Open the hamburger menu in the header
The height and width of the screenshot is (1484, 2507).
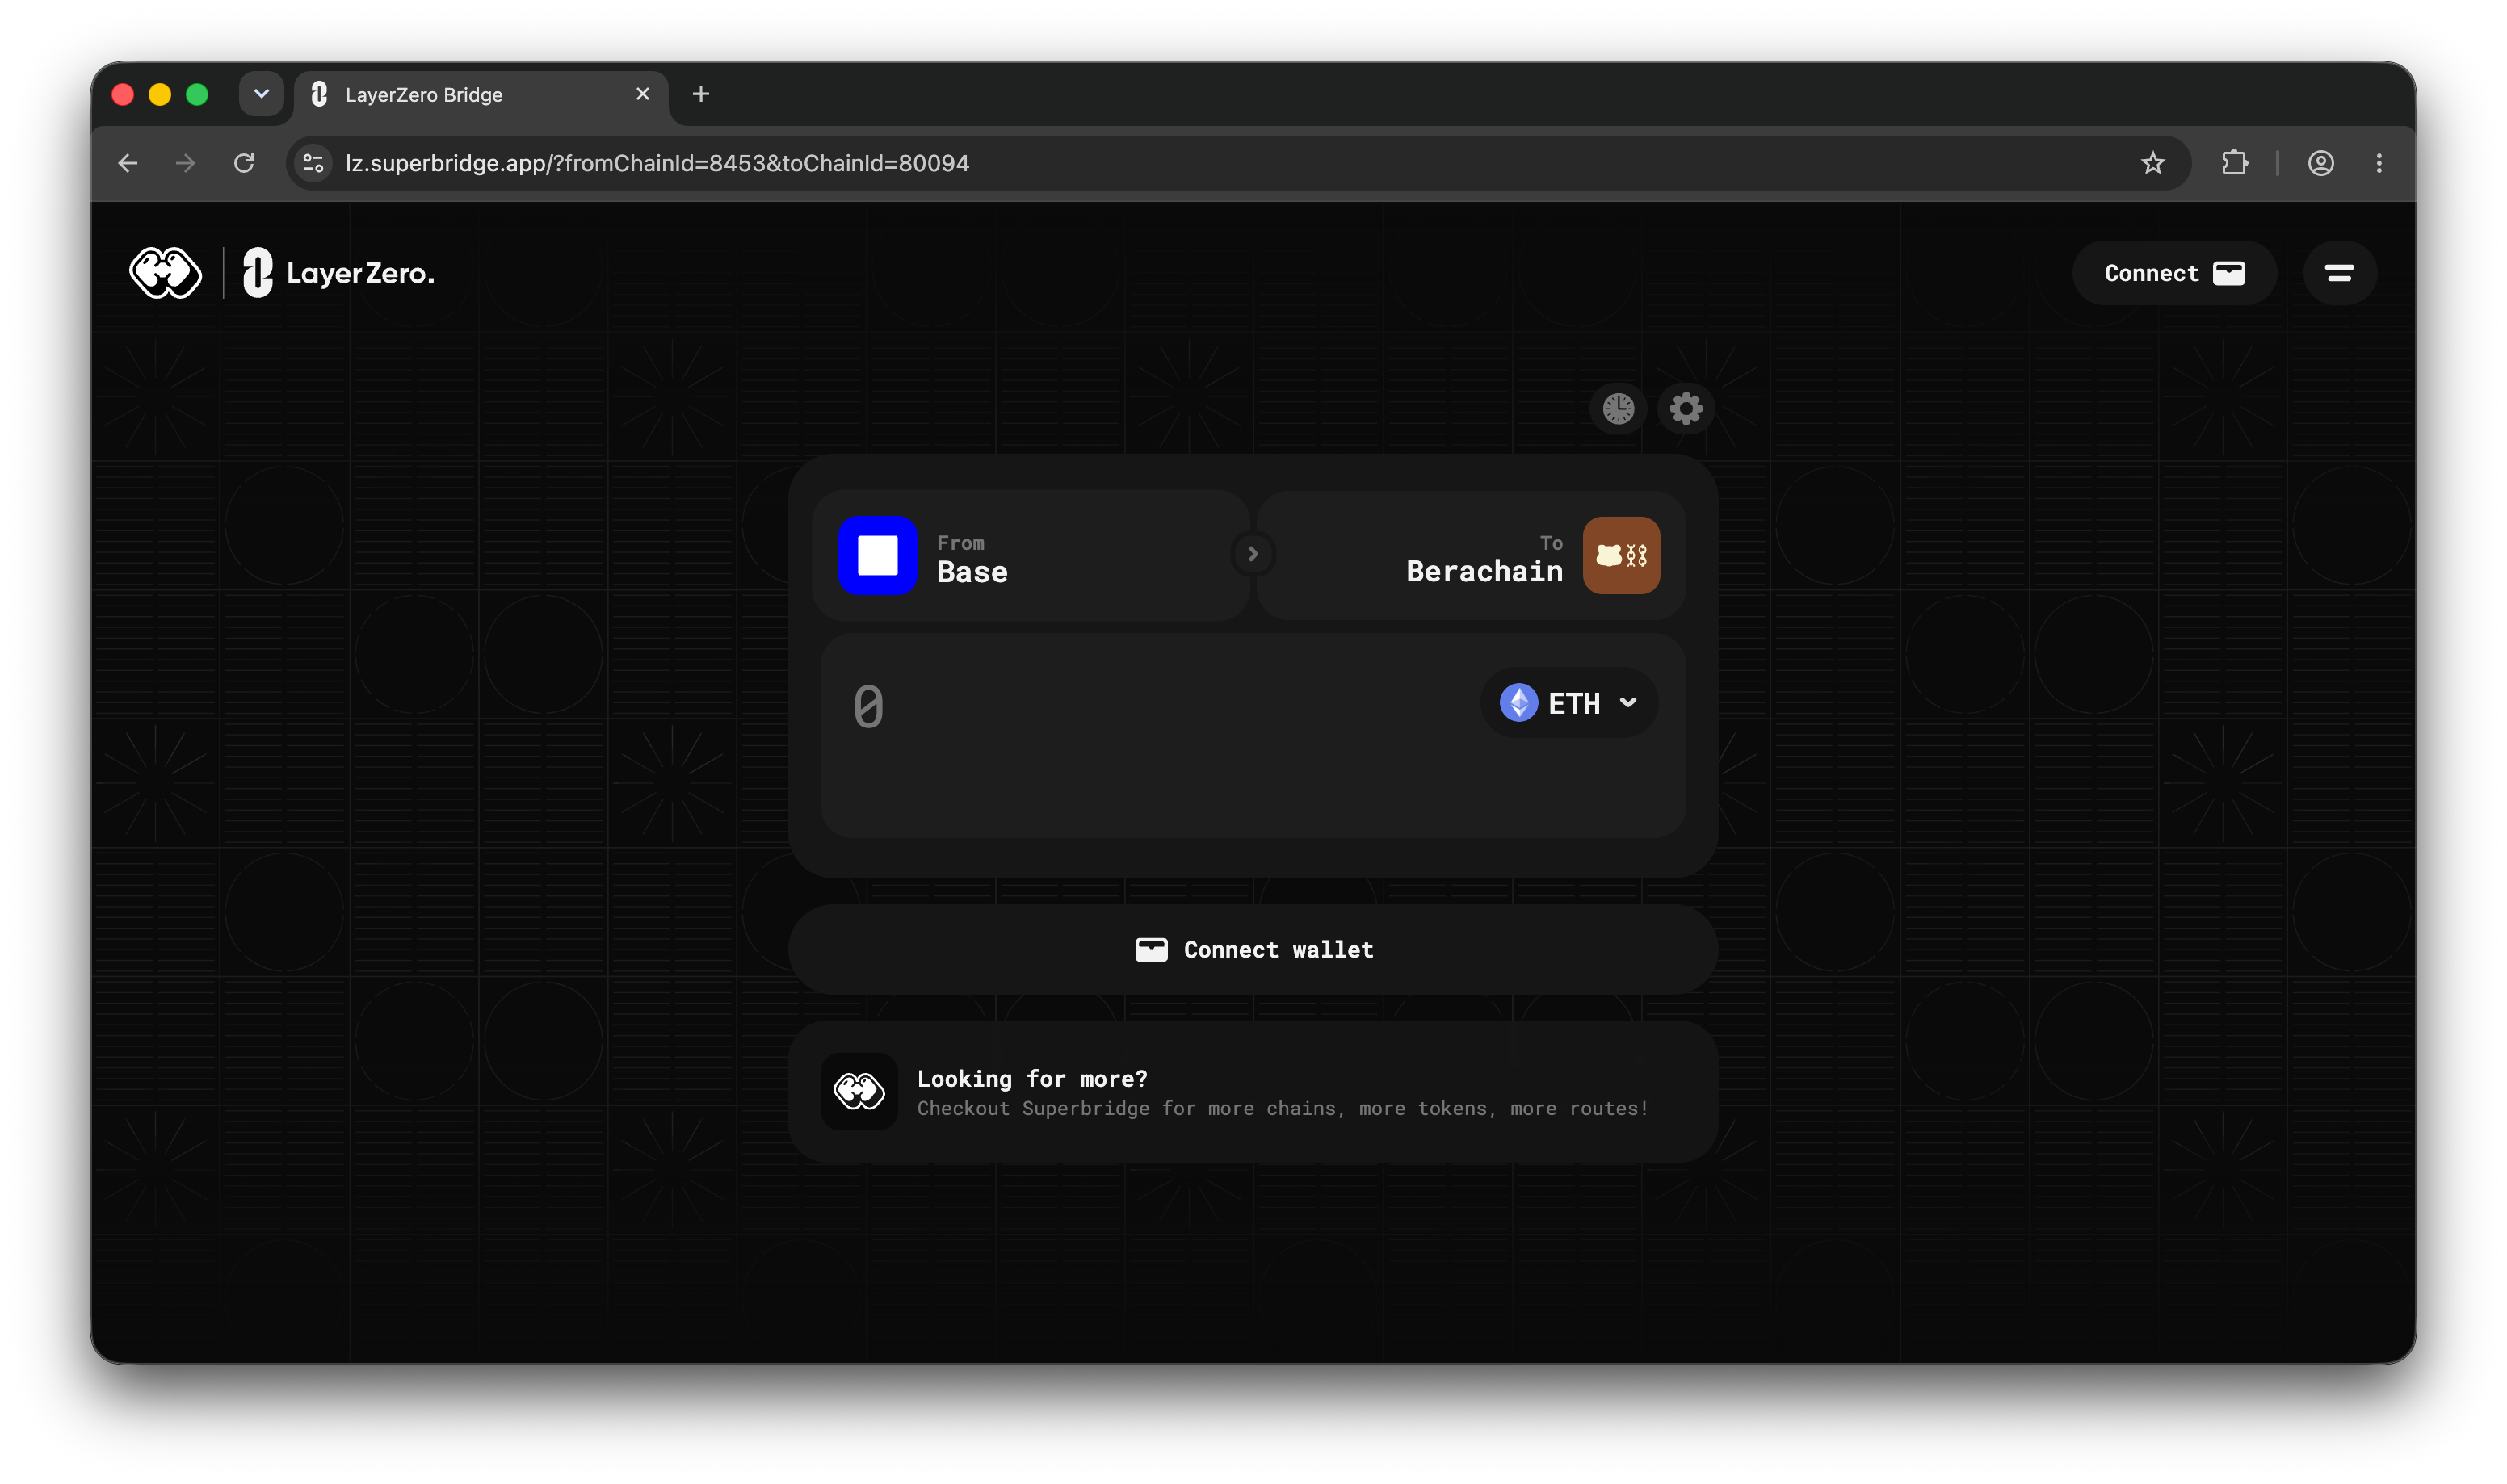coord(2339,273)
